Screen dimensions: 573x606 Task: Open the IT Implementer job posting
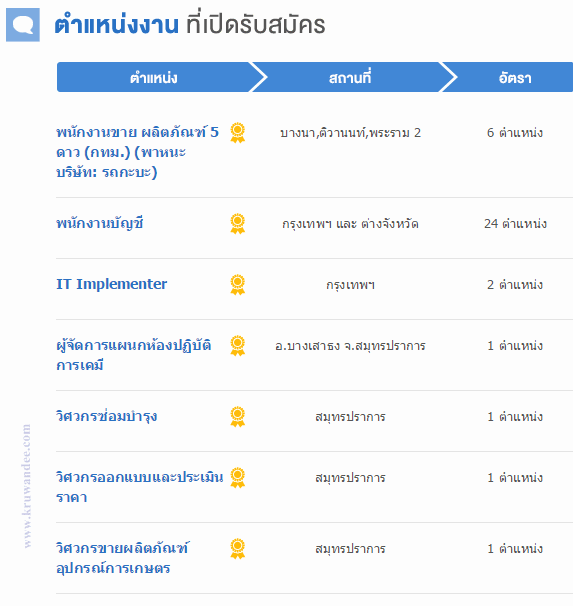[112, 284]
